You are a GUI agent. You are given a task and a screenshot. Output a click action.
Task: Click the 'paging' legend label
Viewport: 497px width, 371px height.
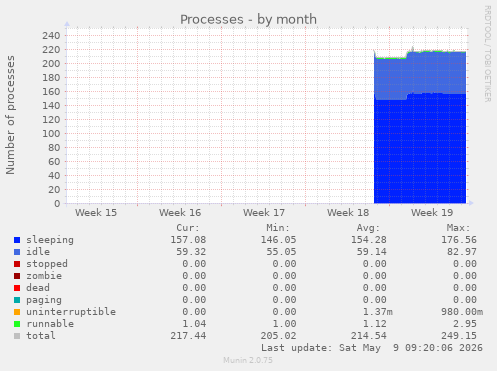coord(44,300)
